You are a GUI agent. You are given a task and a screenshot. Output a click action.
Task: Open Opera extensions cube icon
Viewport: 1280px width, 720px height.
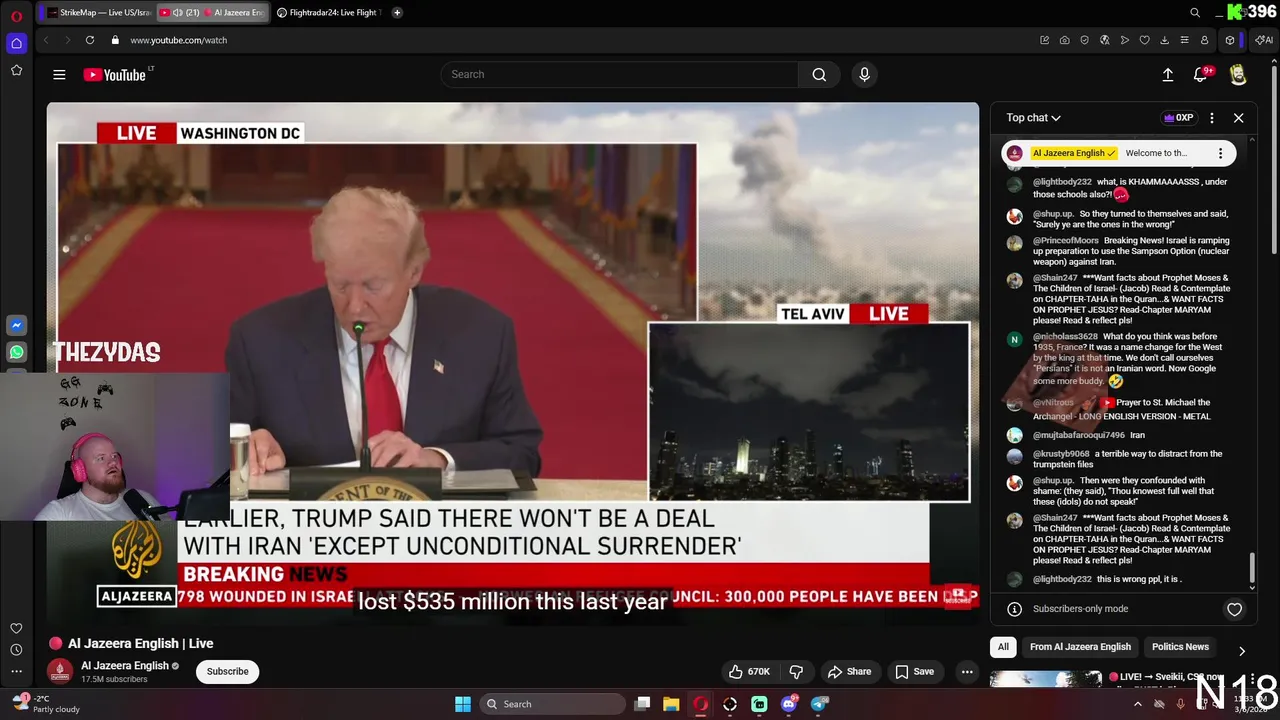point(1230,40)
